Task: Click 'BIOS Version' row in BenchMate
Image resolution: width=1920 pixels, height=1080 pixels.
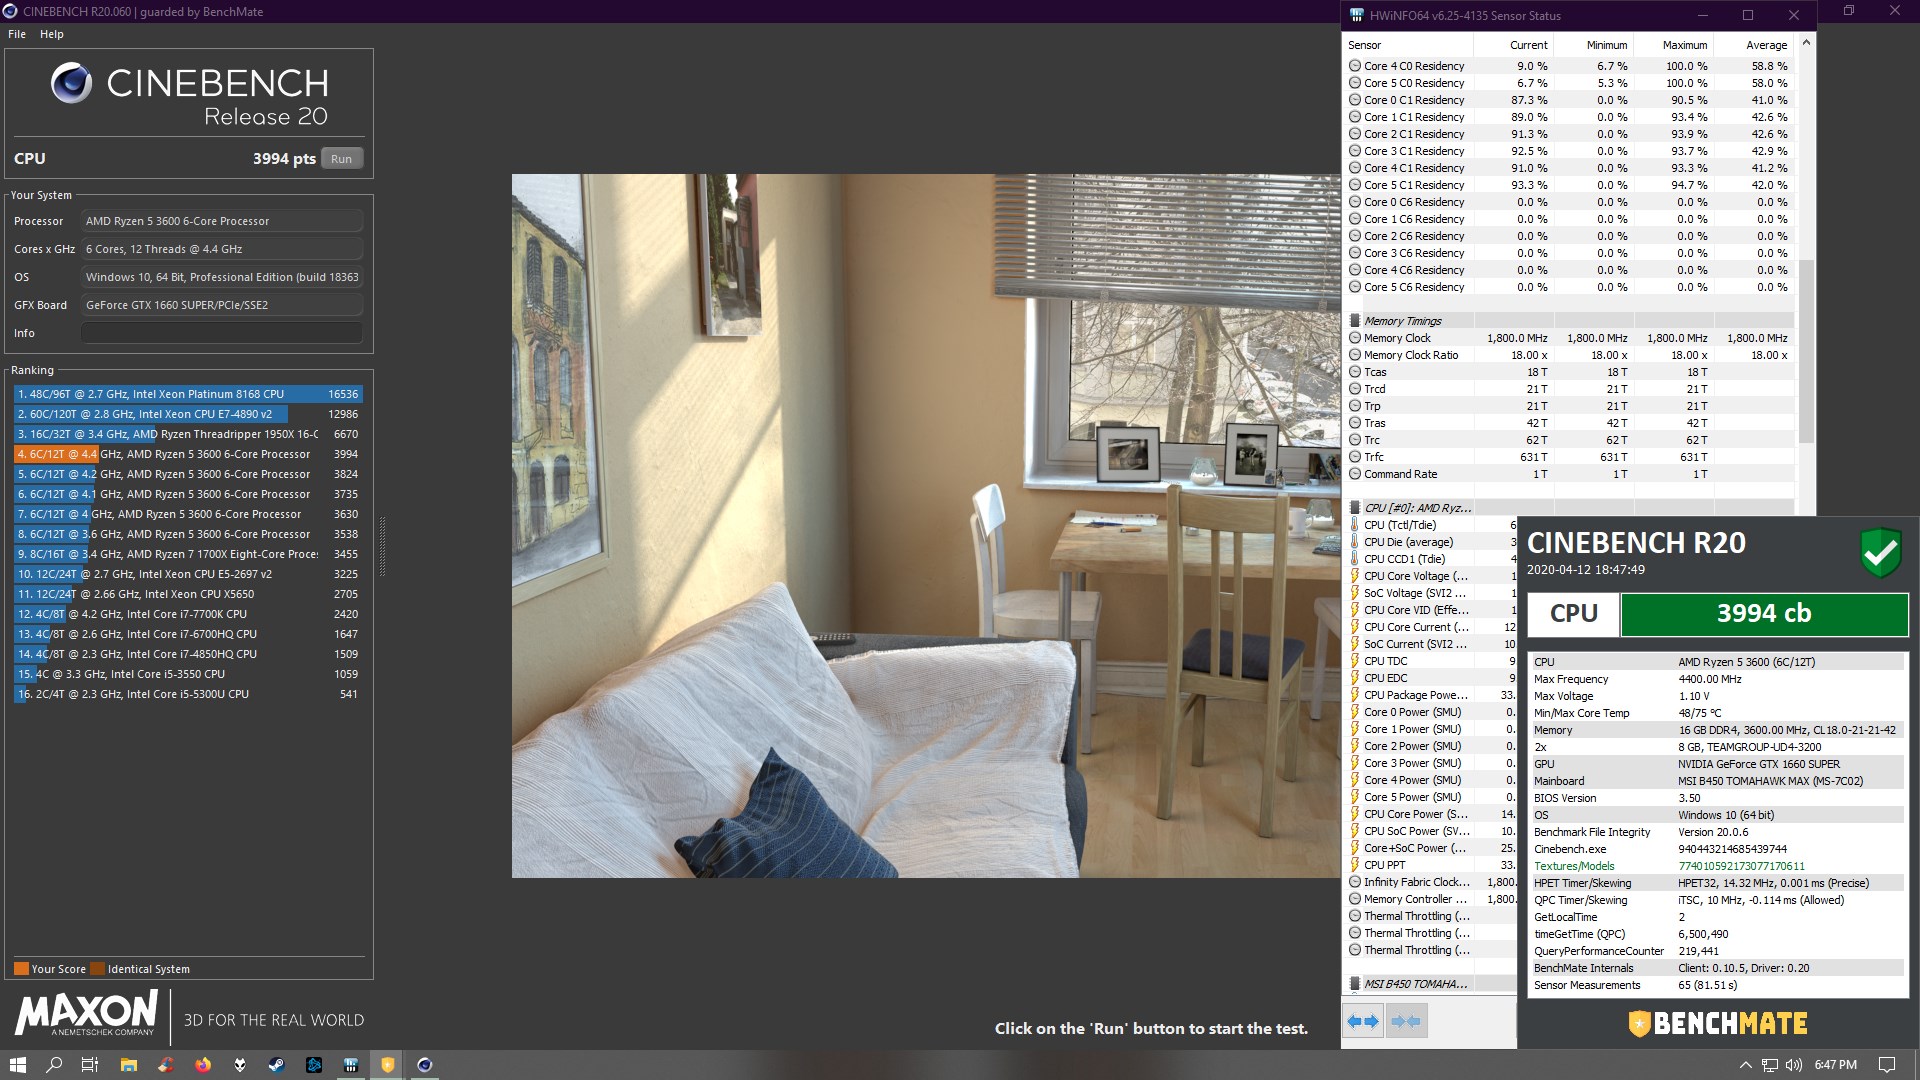Action: click(x=1717, y=798)
